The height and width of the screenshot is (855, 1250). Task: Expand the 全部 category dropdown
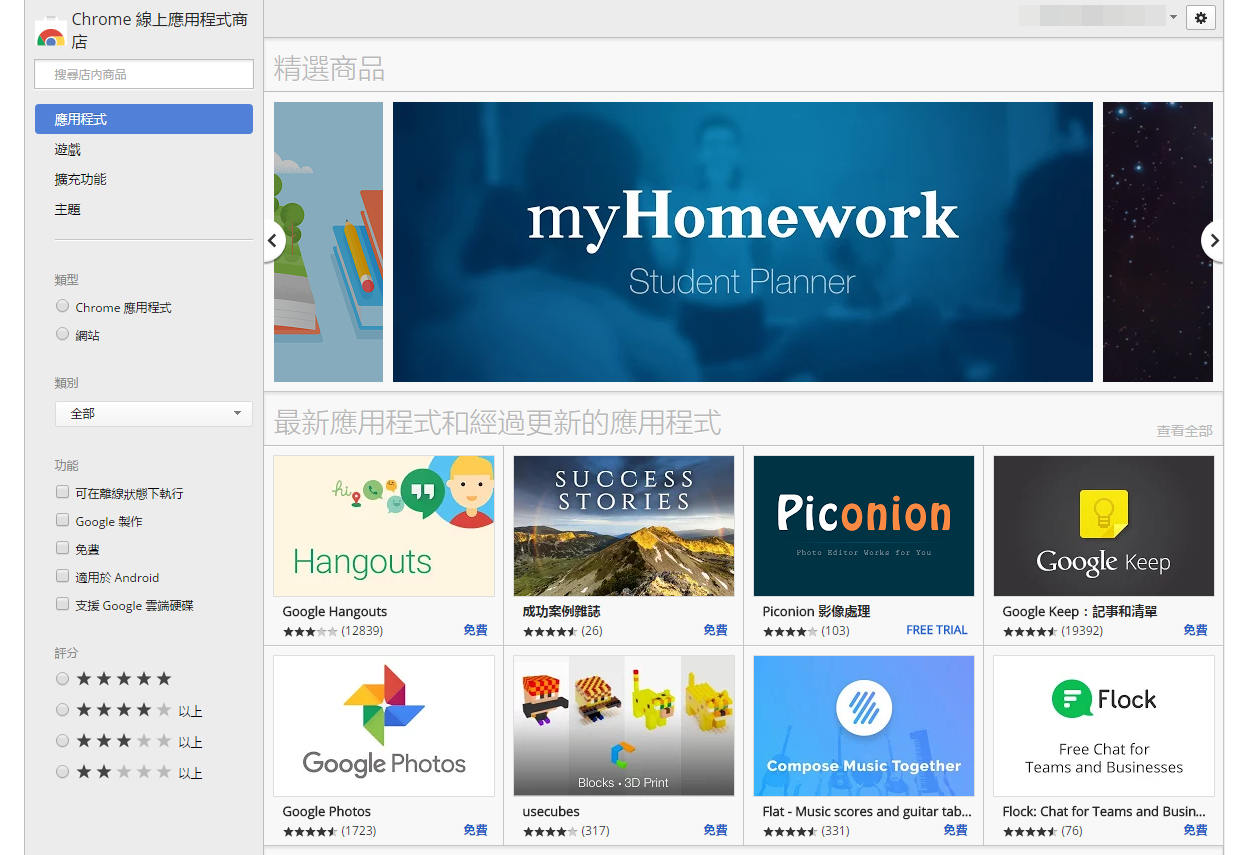pos(153,414)
